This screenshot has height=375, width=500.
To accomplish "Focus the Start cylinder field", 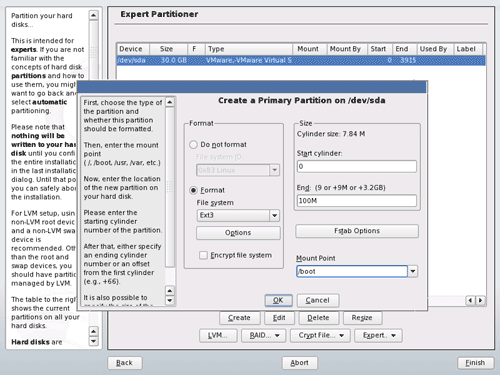I will (x=357, y=166).
